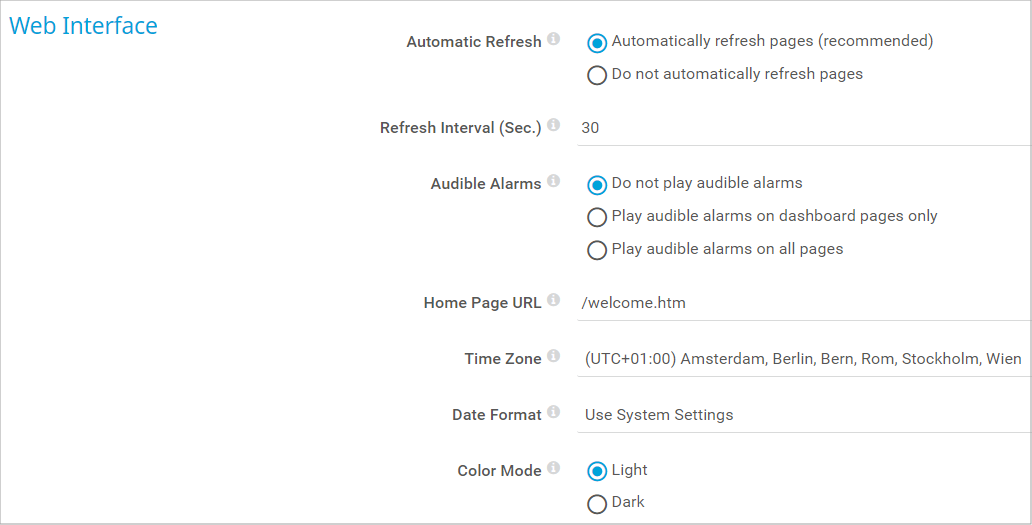
Task: Click the info icon beside Automatic Refresh
Action: click(x=554, y=40)
